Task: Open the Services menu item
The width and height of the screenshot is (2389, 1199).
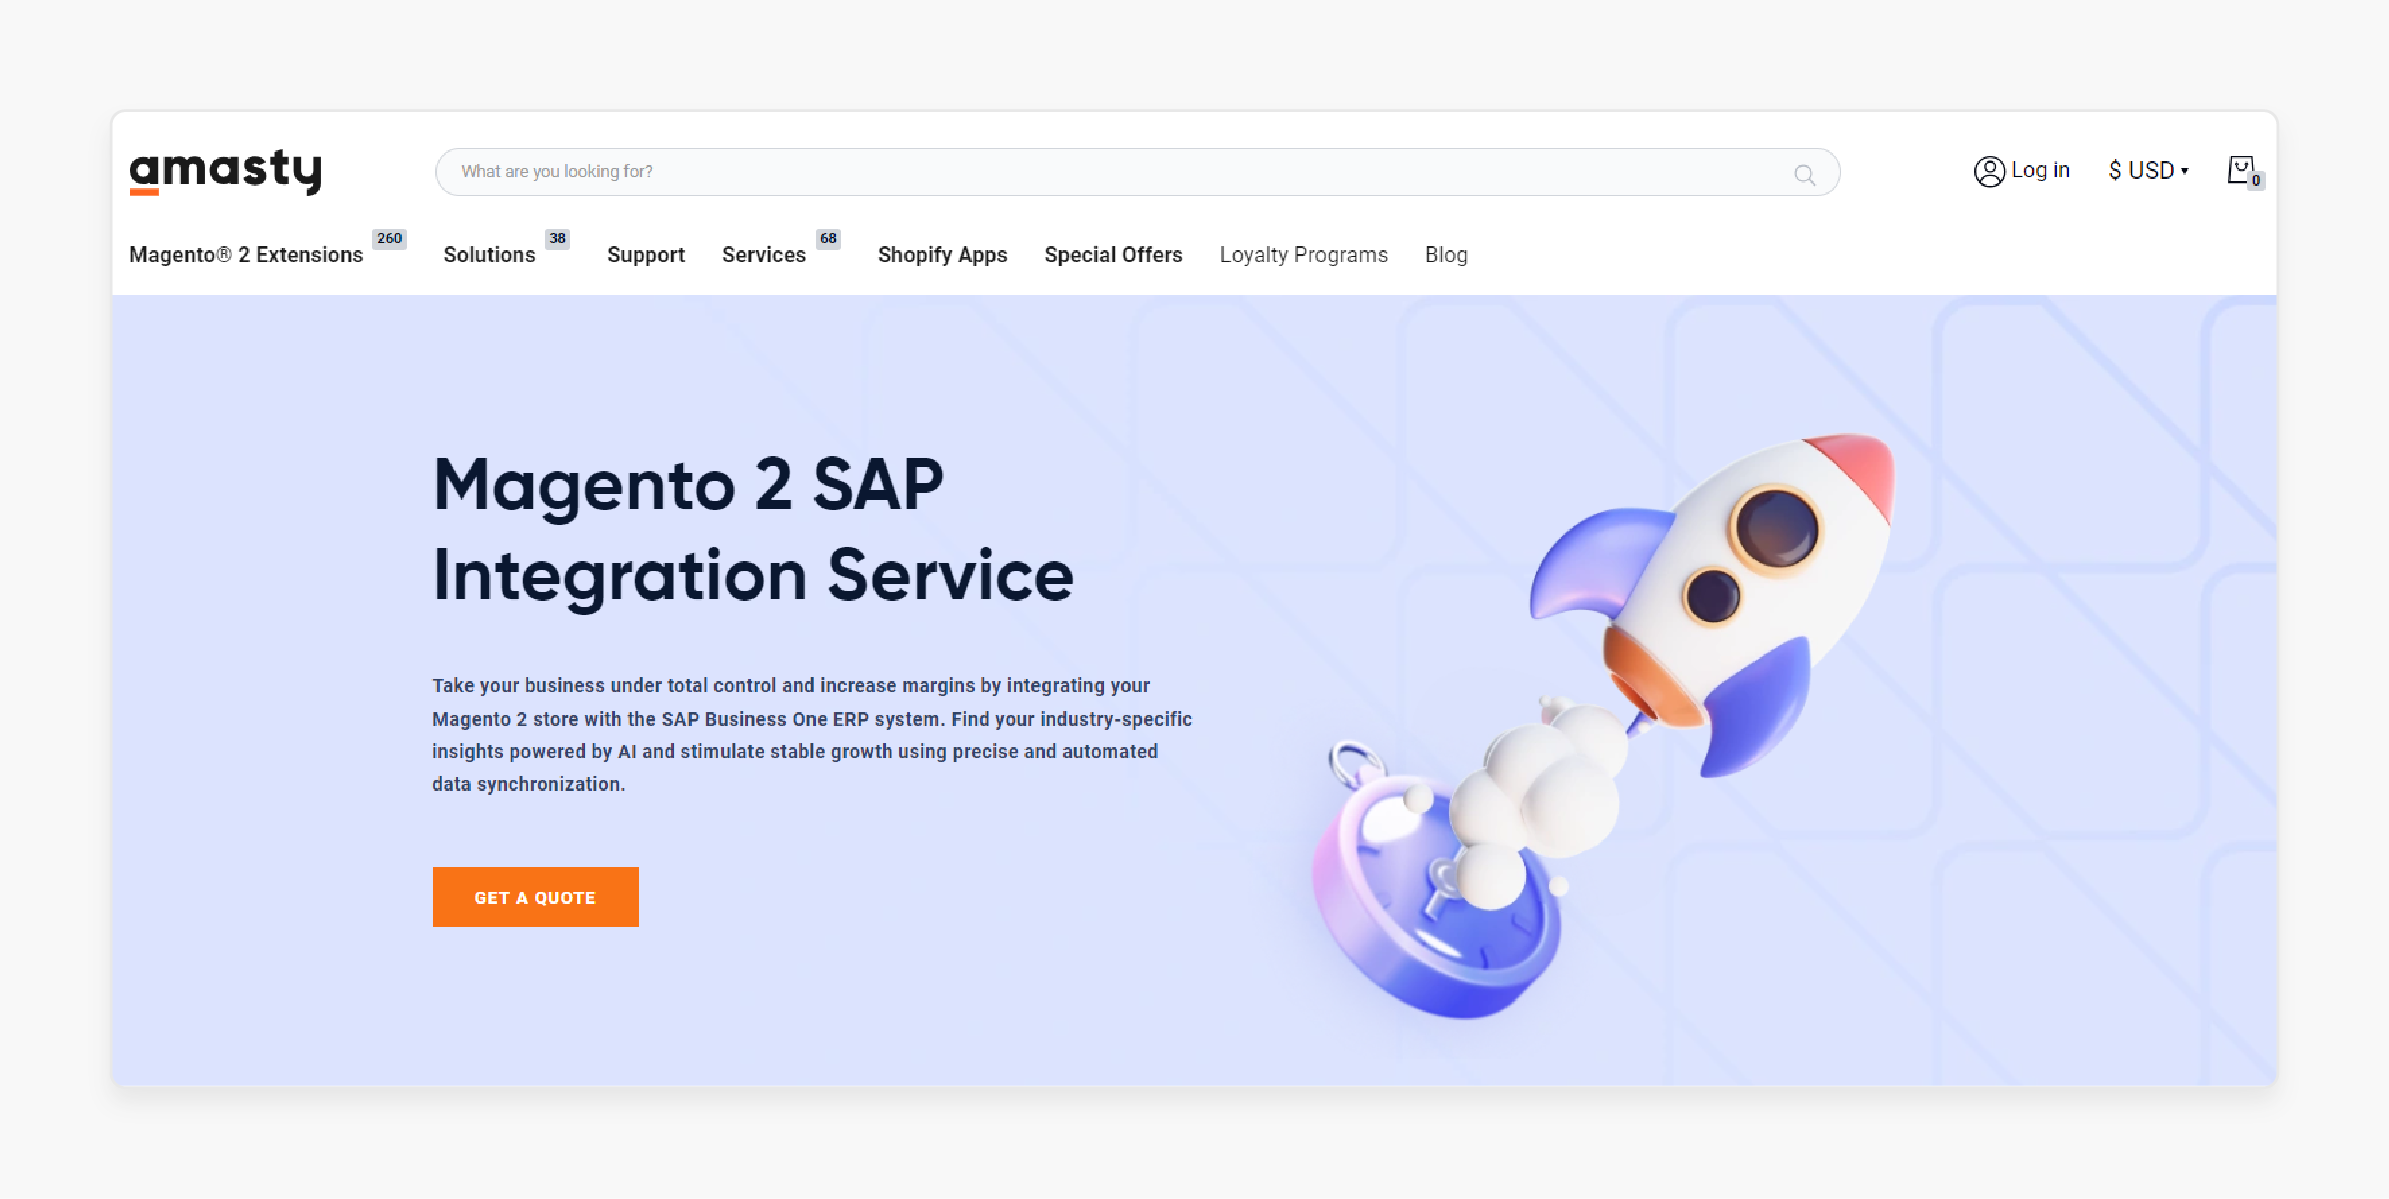Action: click(764, 255)
